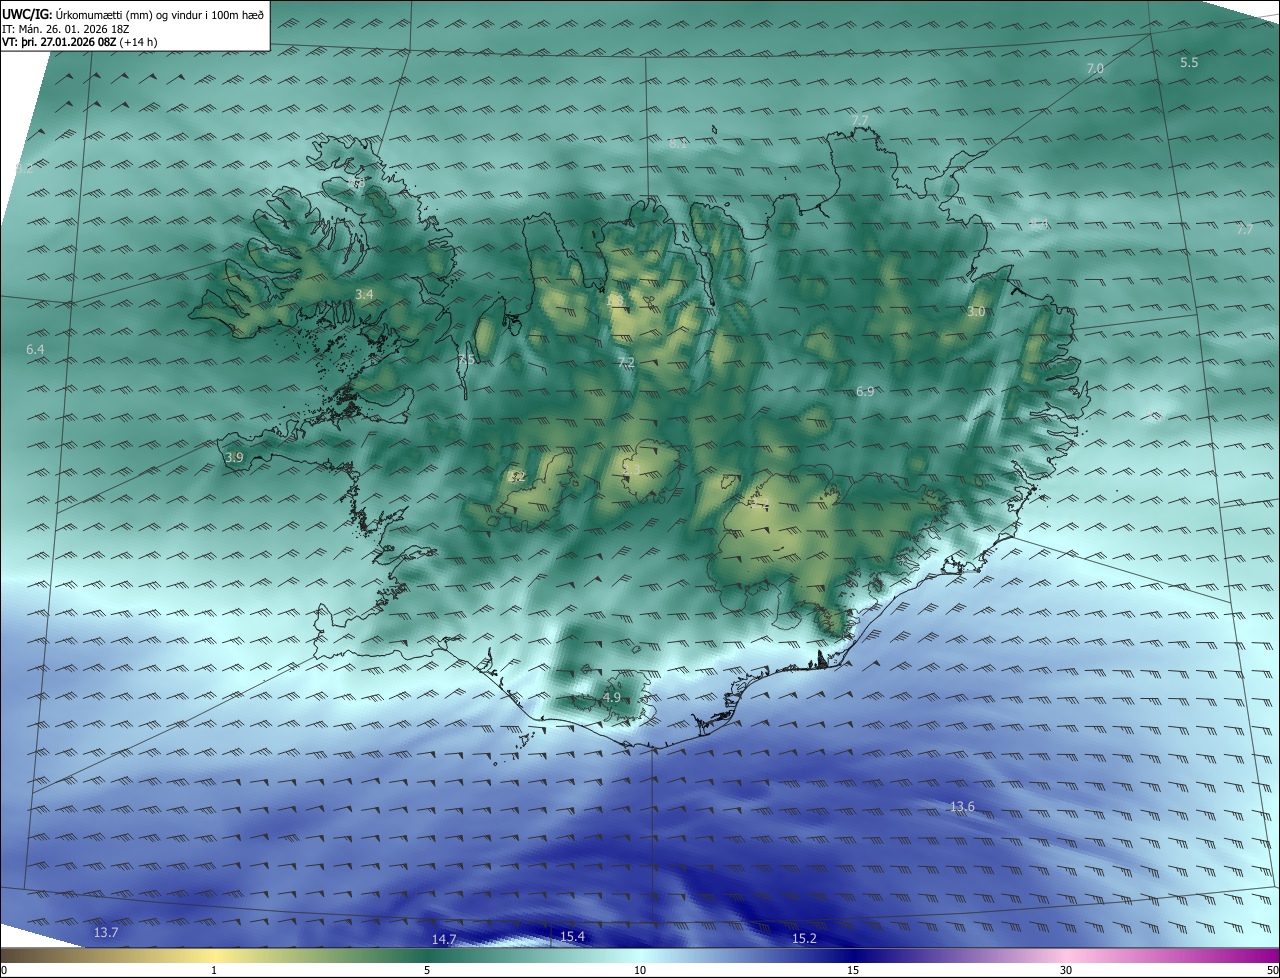Image resolution: width=1280 pixels, height=978 pixels.
Task: Click the map value label 5.5
Action: click(1189, 62)
